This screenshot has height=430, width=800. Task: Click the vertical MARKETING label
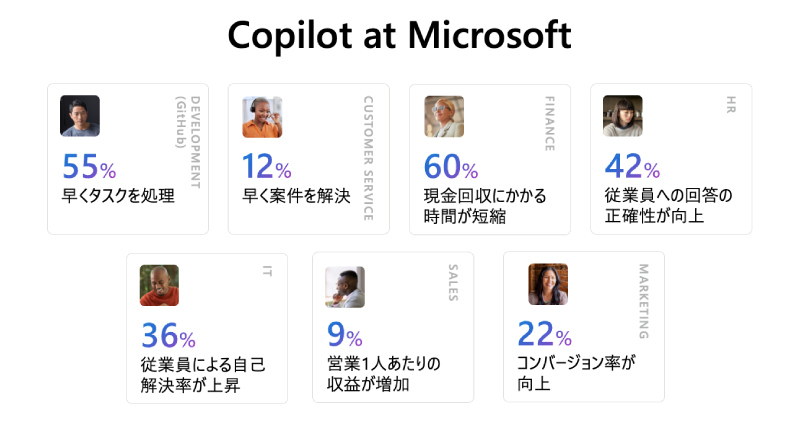tap(643, 301)
